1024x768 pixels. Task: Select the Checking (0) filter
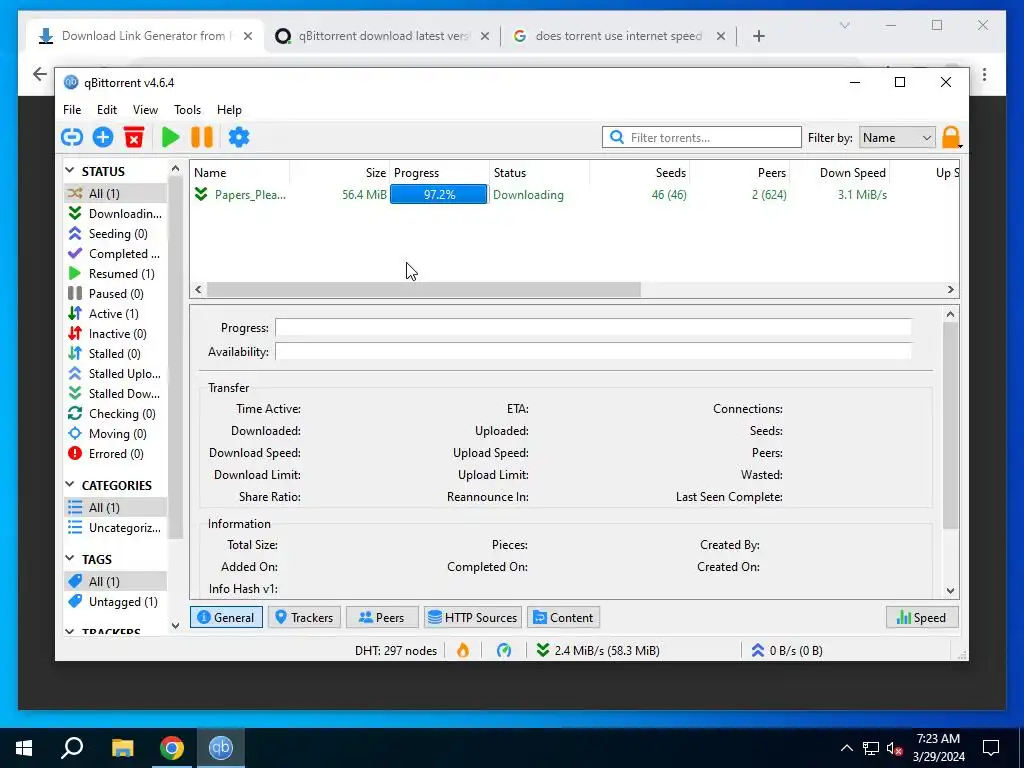pyautogui.click(x=116, y=413)
